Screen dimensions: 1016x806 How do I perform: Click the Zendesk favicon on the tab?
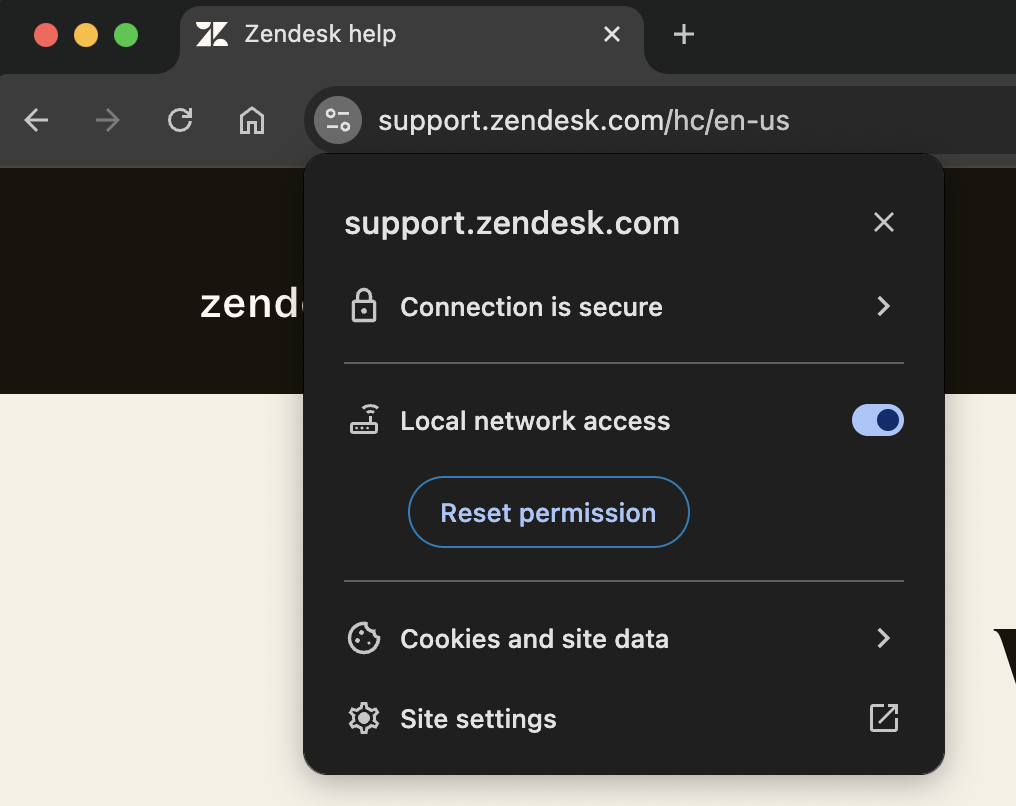212,34
